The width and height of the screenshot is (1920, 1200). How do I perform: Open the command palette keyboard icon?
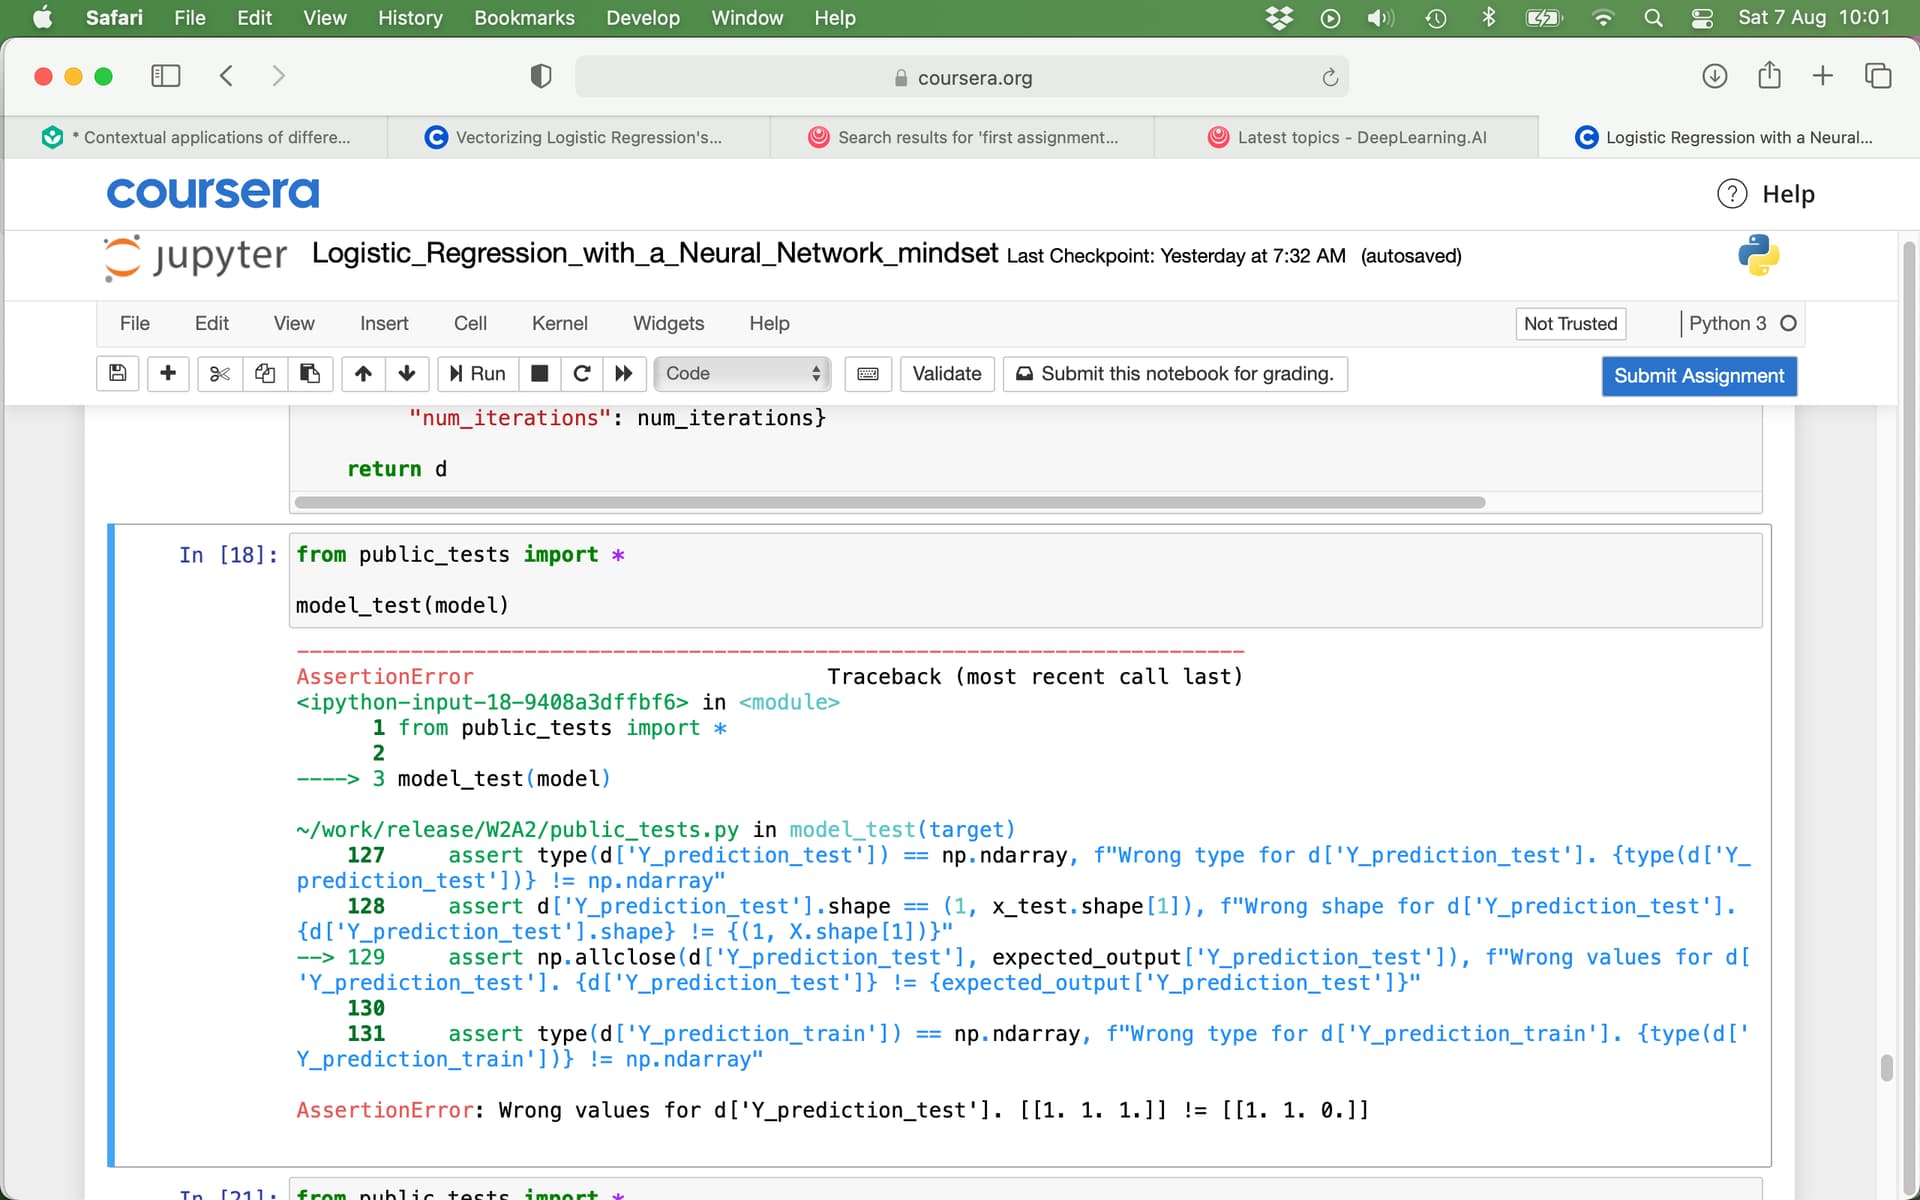point(868,373)
